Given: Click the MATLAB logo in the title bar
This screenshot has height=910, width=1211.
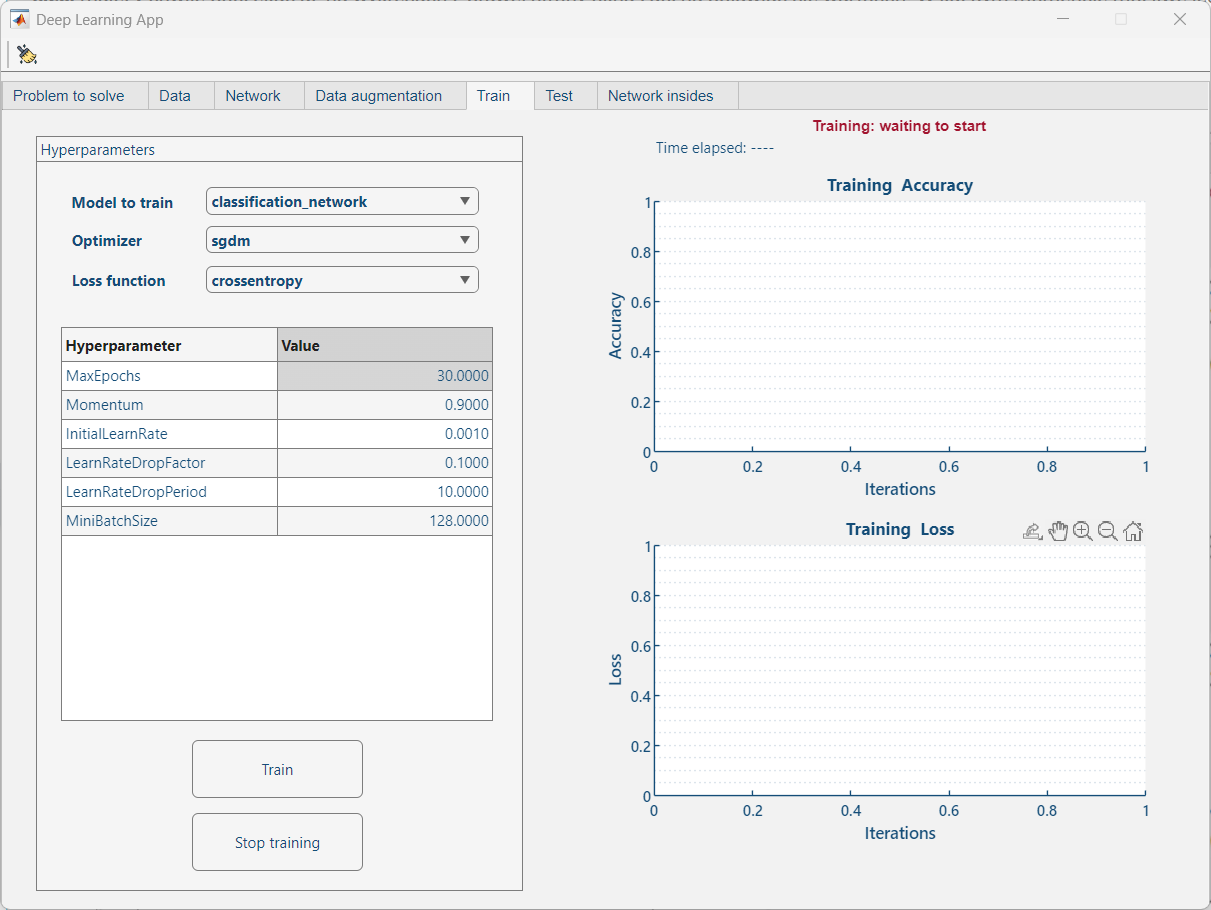Looking at the screenshot, I should (x=19, y=19).
